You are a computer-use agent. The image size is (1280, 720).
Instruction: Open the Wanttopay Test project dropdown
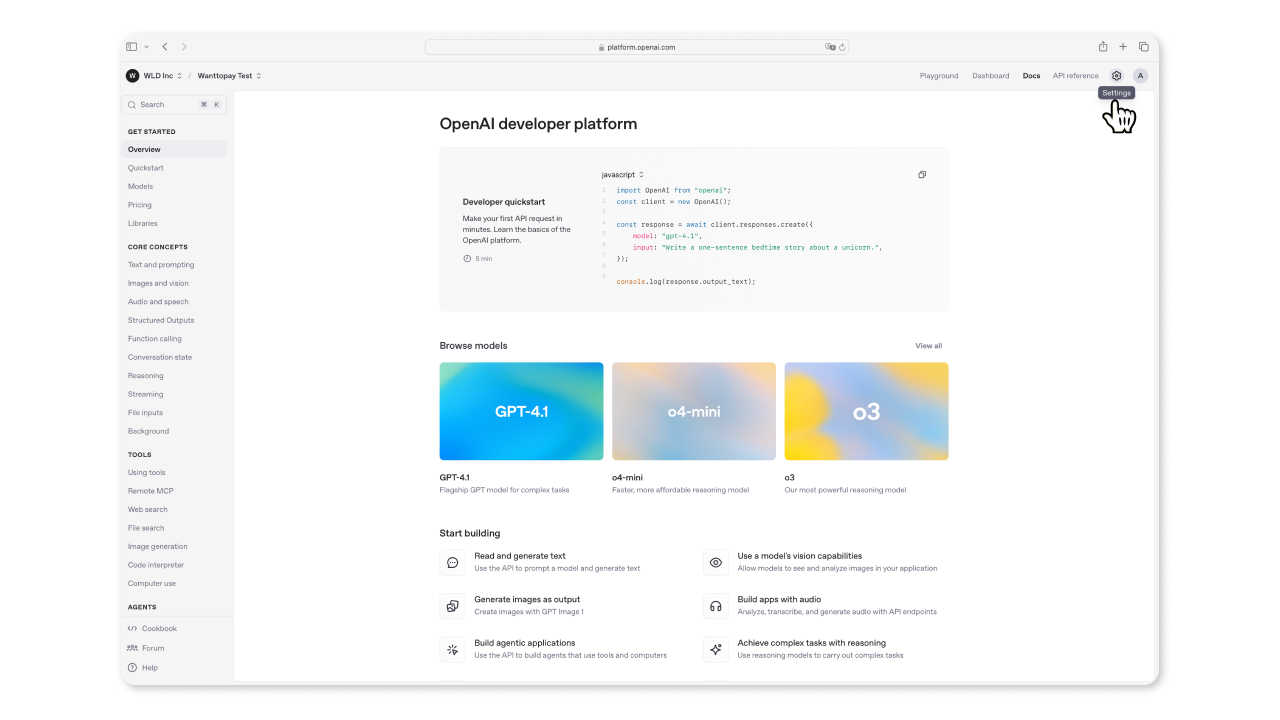point(229,76)
